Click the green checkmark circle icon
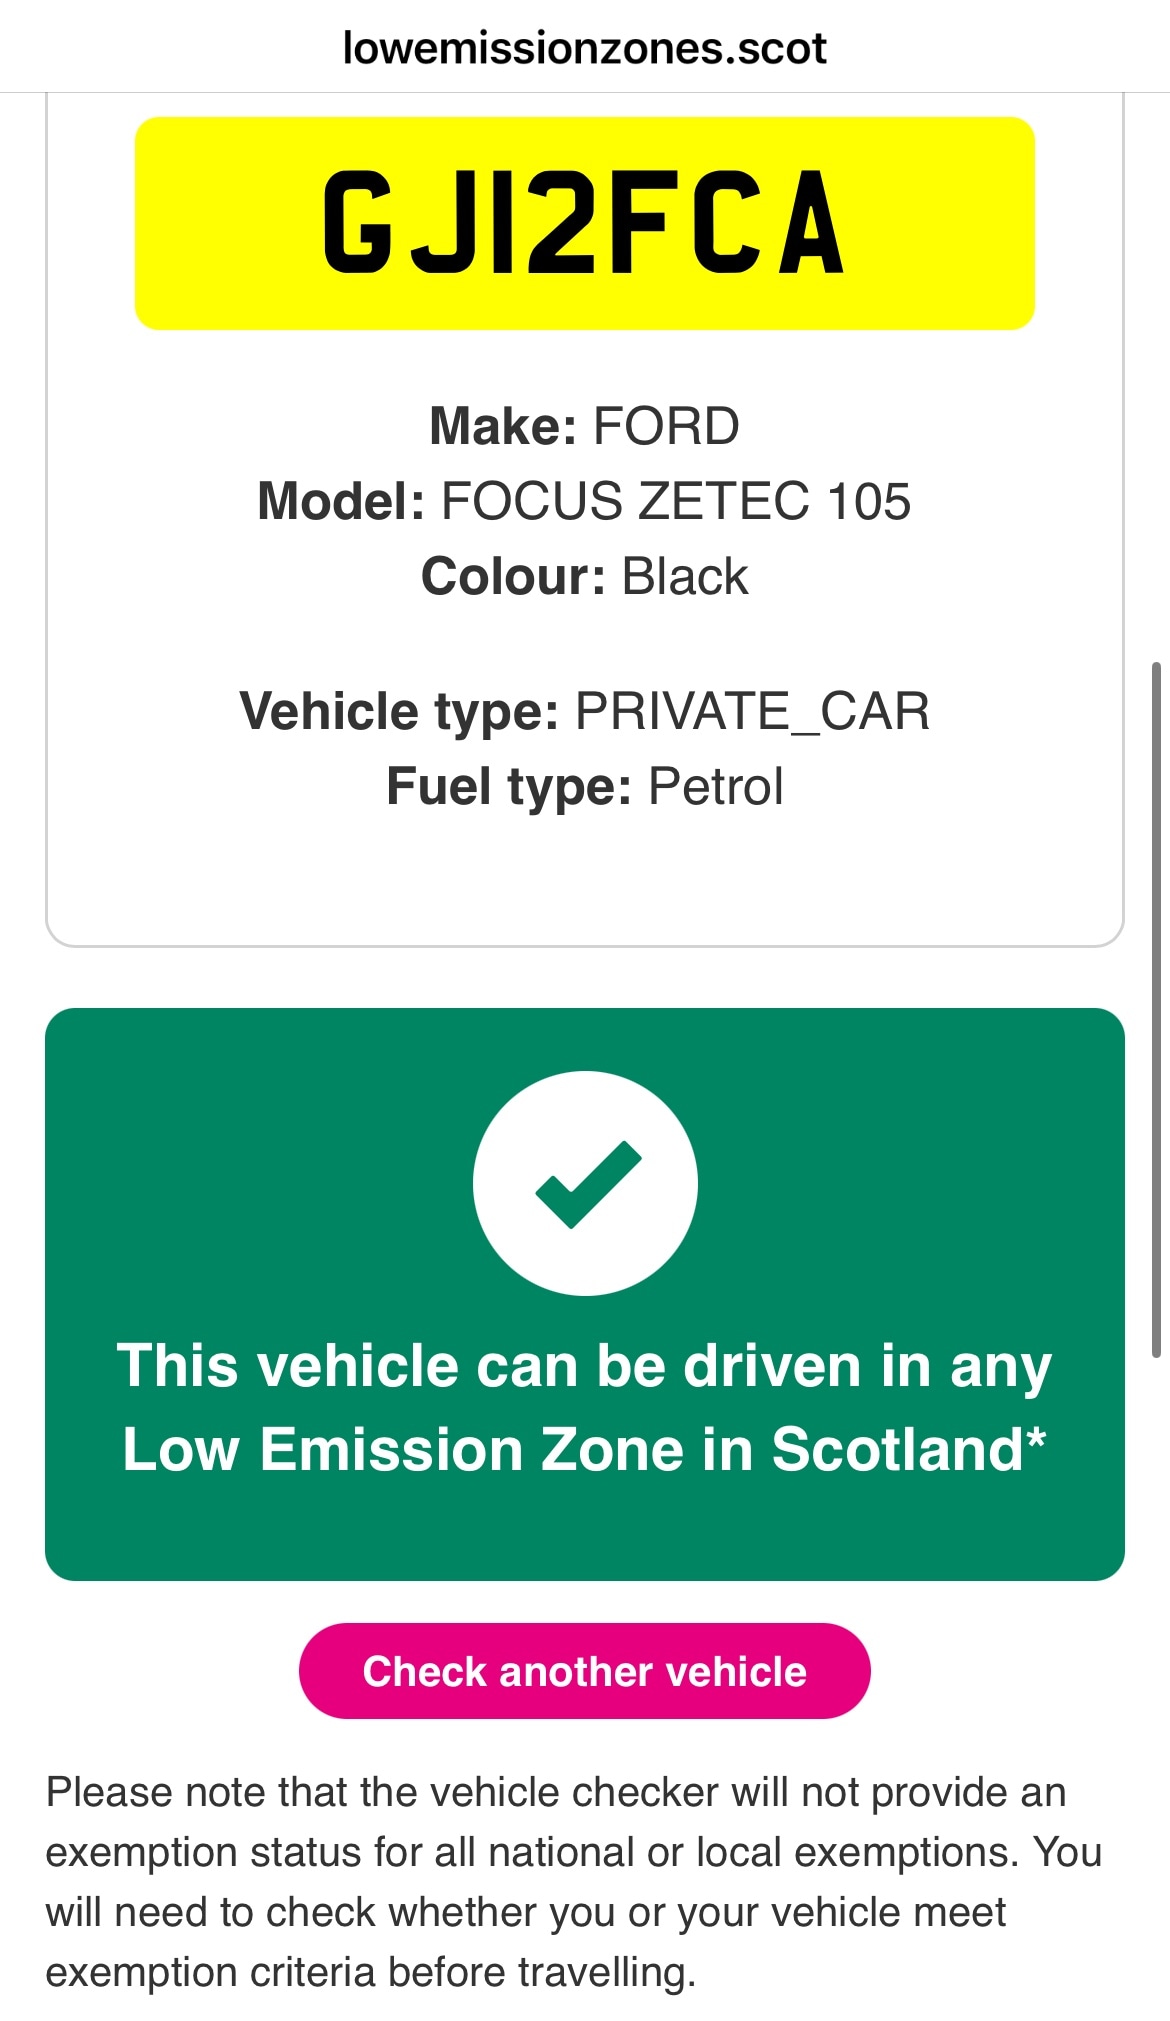Screen dimensions: 1170x2021 585,1183
